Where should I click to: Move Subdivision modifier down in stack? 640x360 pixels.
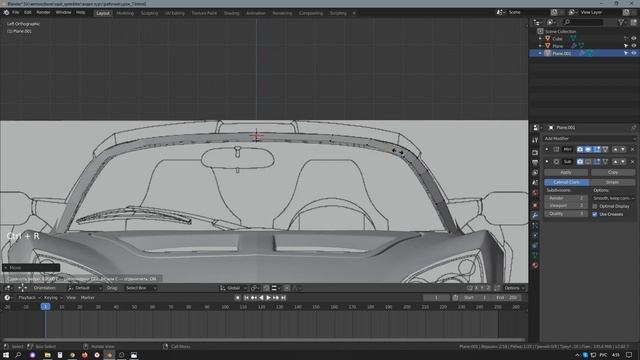coord(623,162)
